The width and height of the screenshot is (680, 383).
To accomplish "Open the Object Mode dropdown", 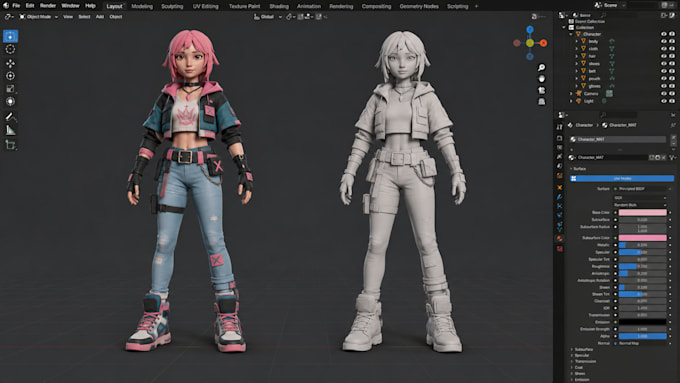I will coord(39,16).
